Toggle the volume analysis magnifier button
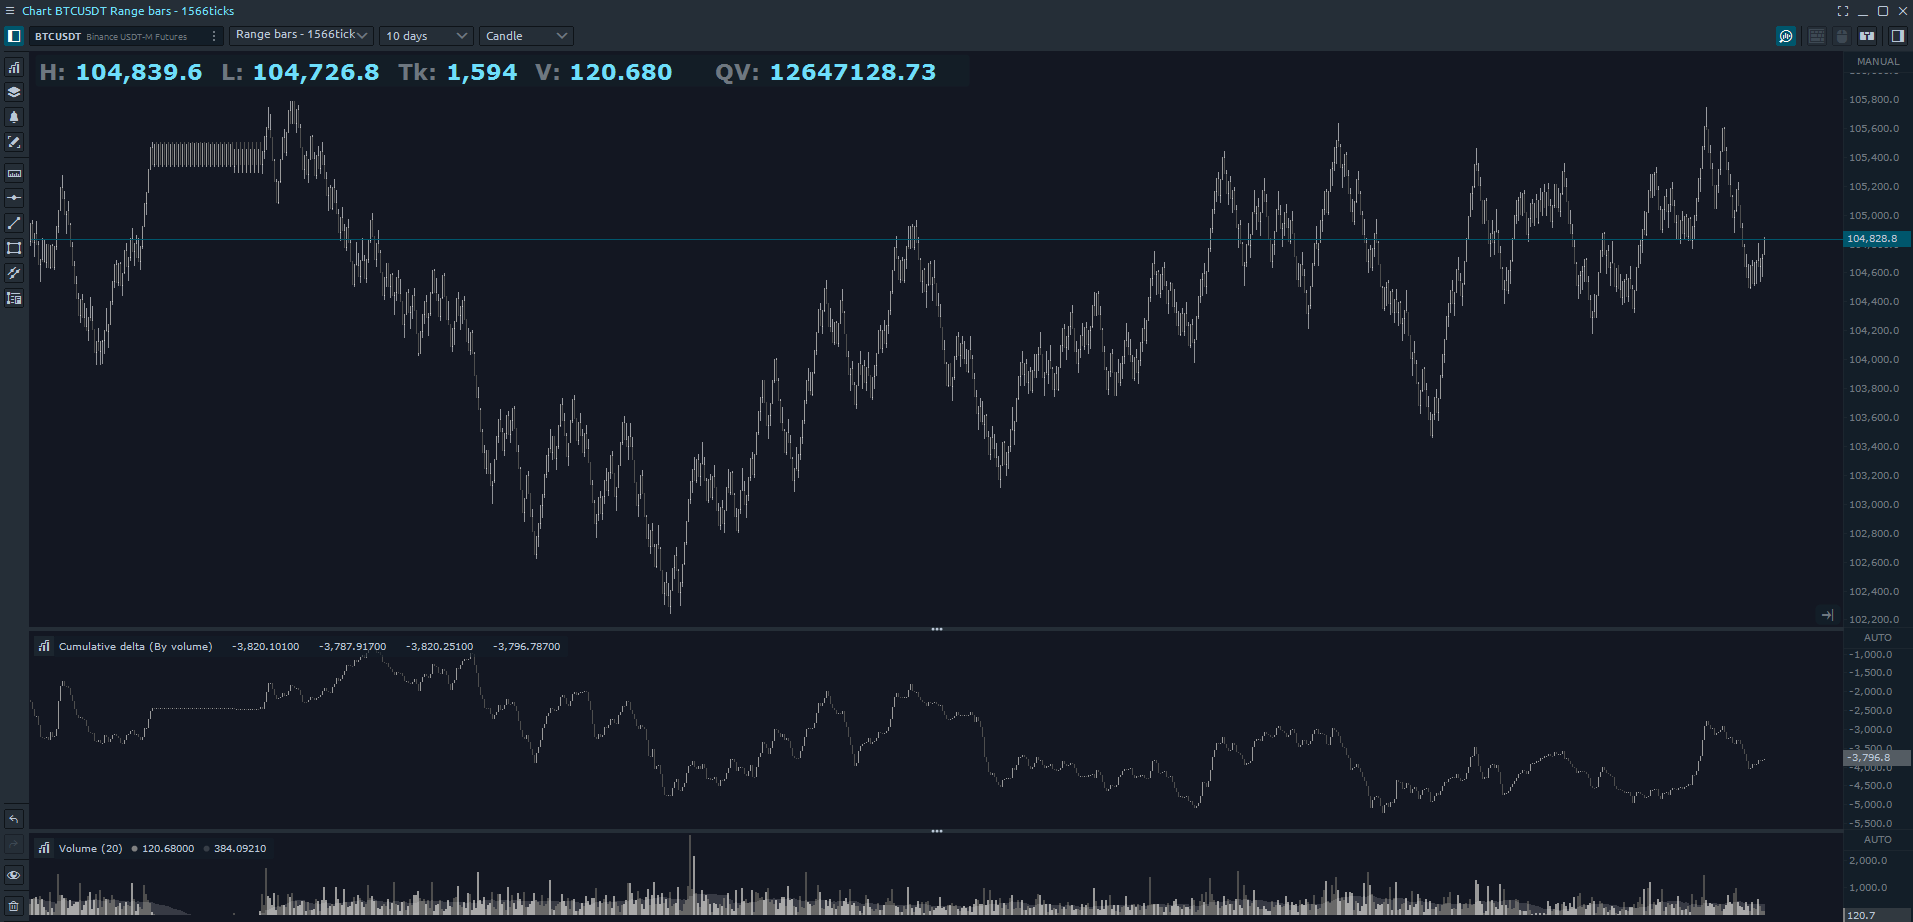The width and height of the screenshot is (1913, 922). (1786, 36)
